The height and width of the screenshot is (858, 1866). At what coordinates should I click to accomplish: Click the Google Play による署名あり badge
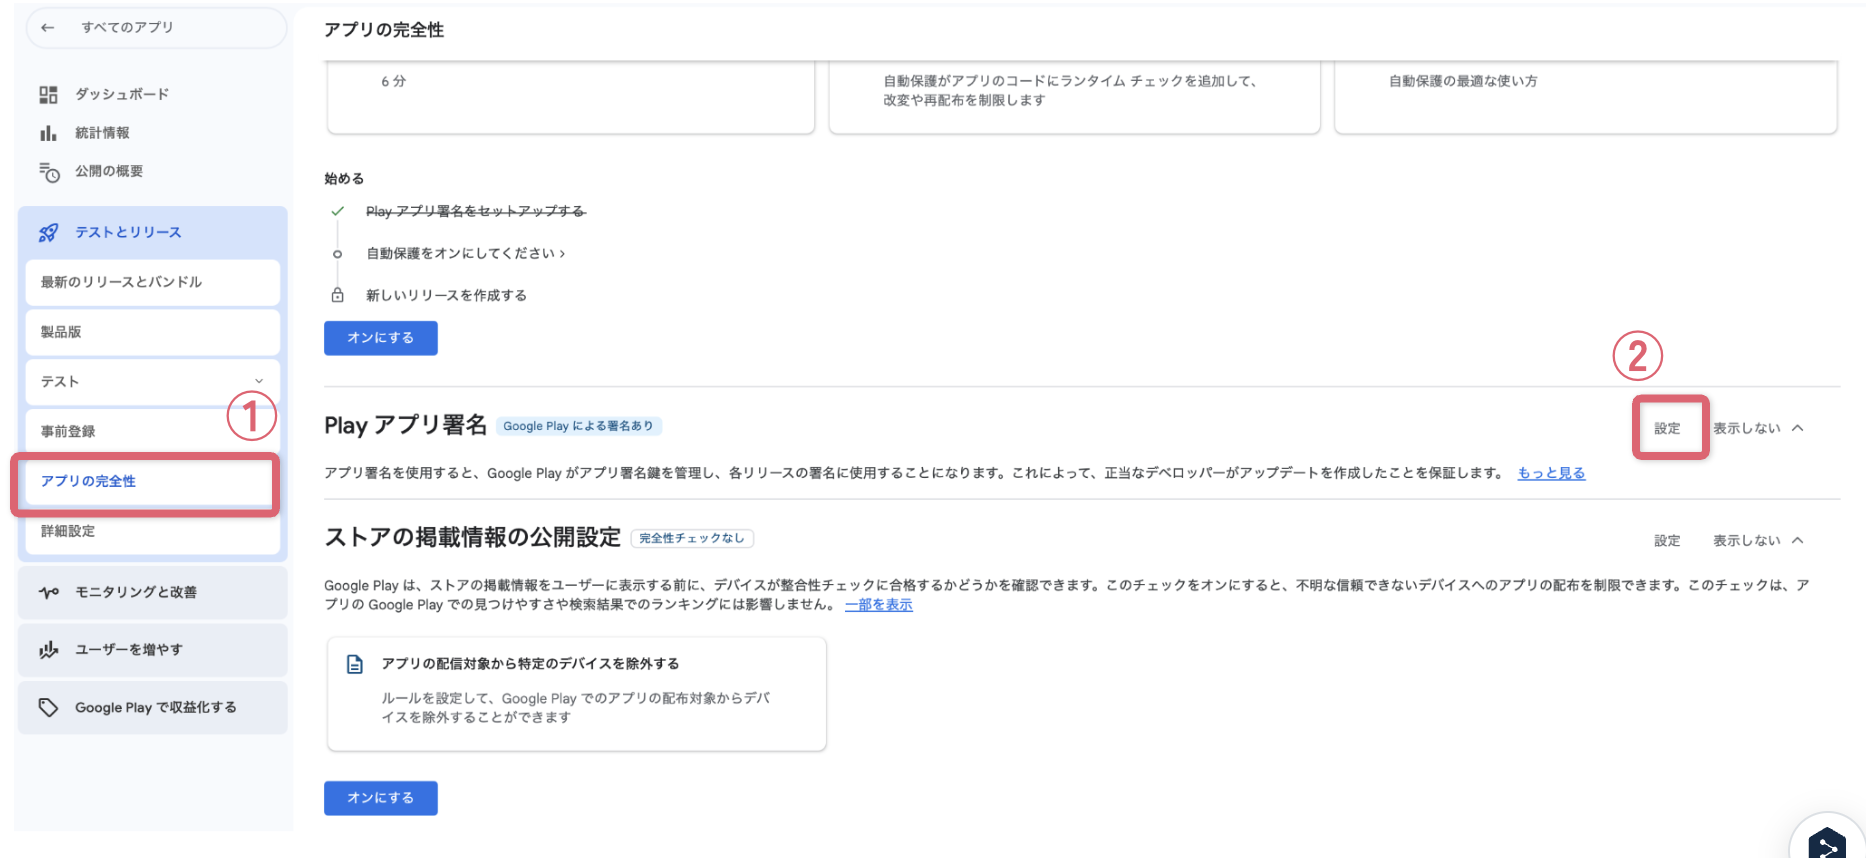click(578, 426)
